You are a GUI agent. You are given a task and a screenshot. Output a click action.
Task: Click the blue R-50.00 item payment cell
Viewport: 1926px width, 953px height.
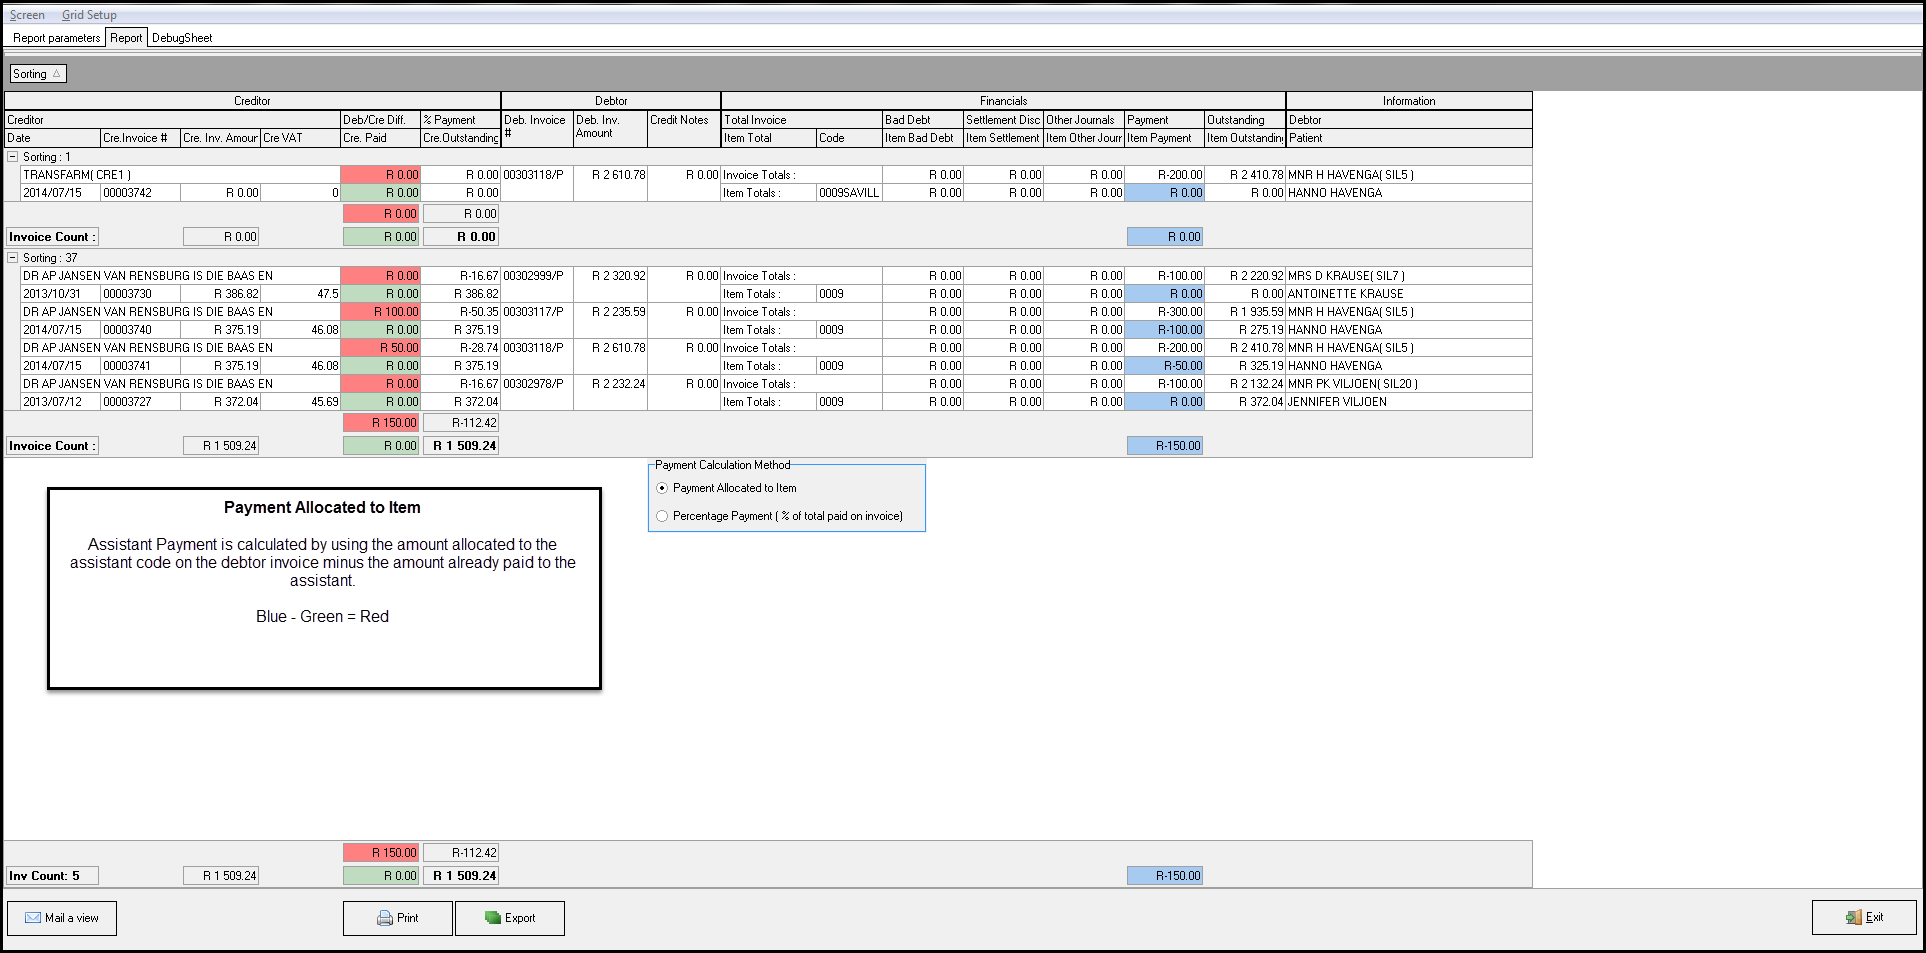pos(1165,366)
